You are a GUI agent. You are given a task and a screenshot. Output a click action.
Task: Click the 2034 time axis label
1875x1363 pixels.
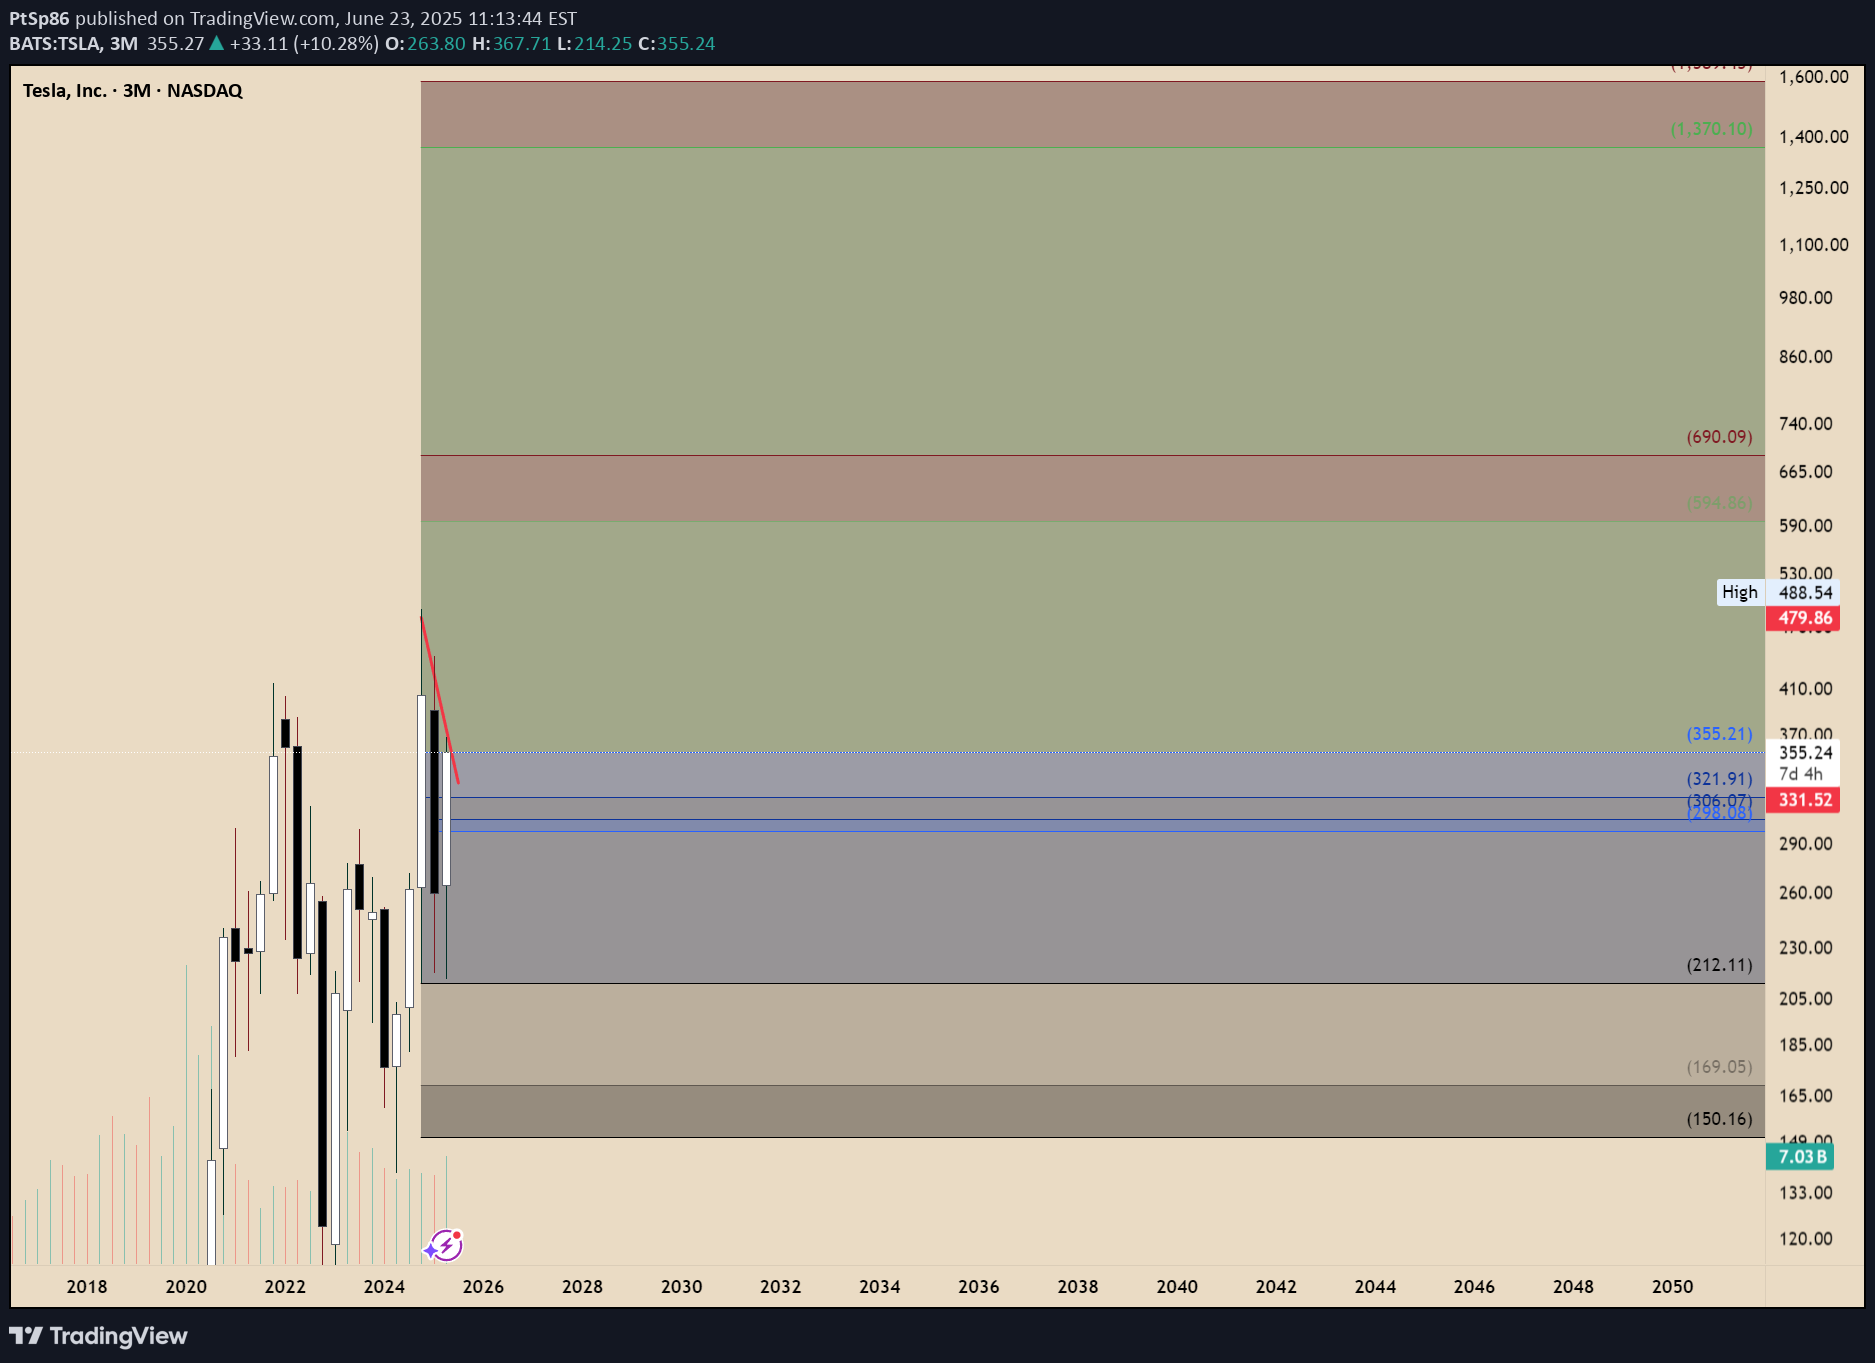pyautogui.click(x=880, y=1287)
